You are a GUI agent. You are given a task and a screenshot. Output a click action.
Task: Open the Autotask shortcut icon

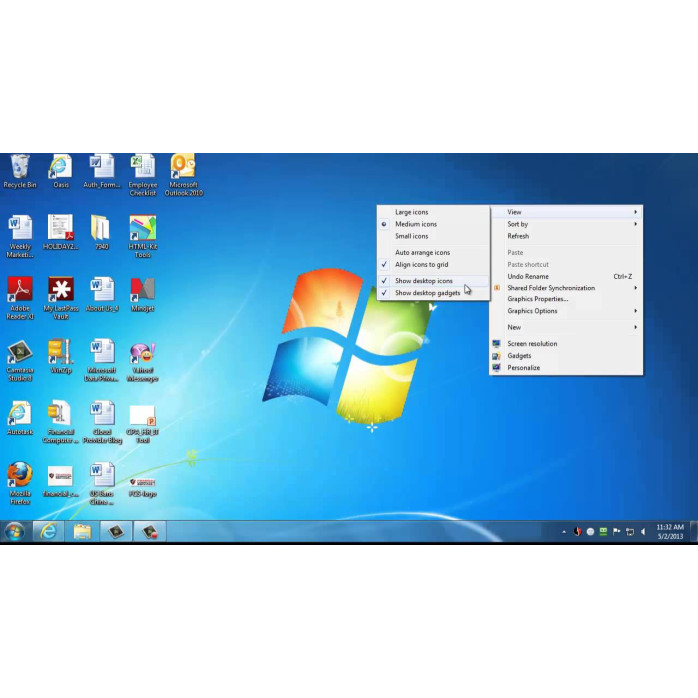(20, 418)
